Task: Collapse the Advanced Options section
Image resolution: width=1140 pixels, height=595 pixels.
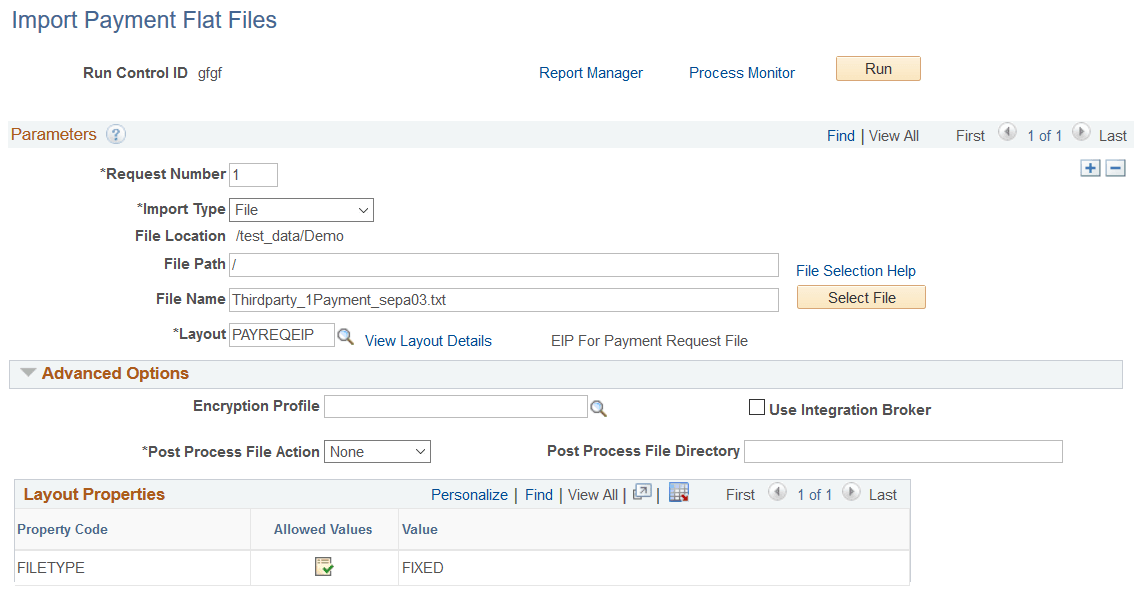Action: click(x=27, y=373)
